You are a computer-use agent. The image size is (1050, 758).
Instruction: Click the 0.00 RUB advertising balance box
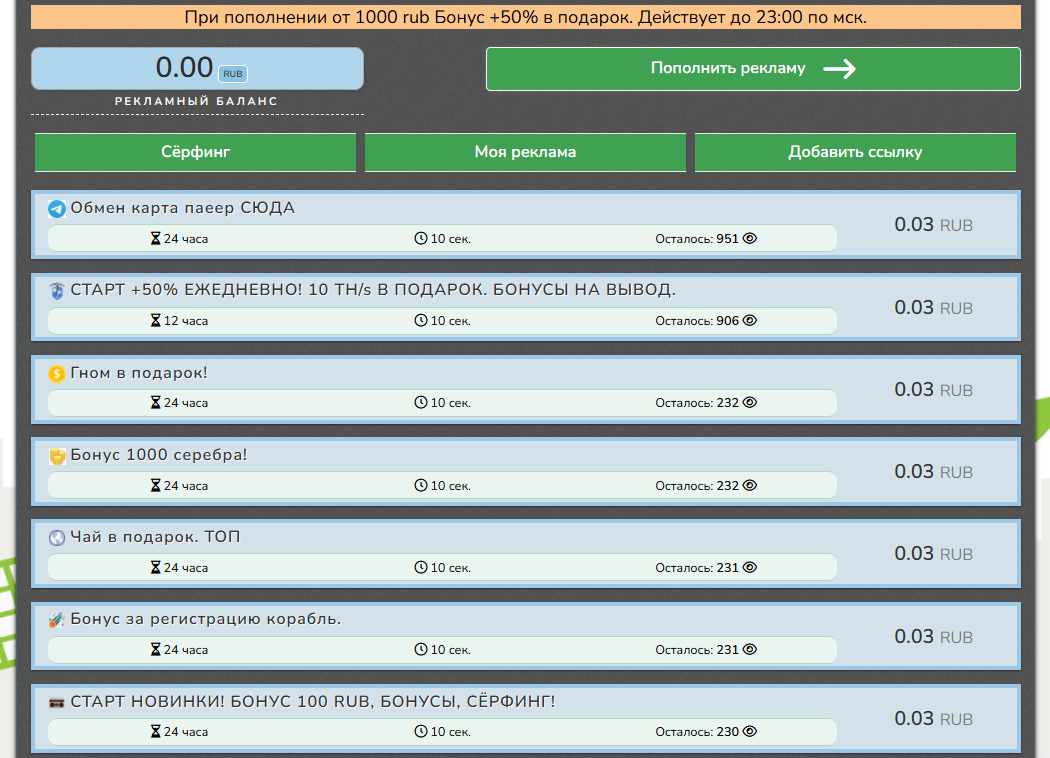(198, 69)
